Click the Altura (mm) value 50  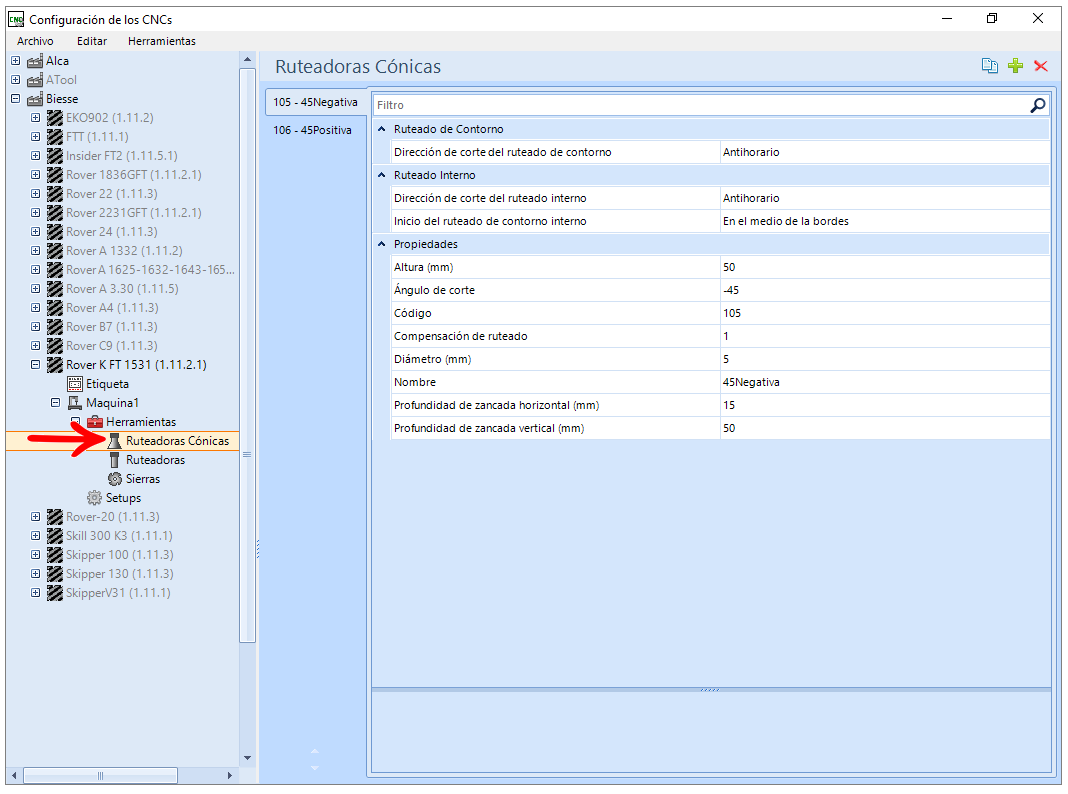[x=885, y=267]
